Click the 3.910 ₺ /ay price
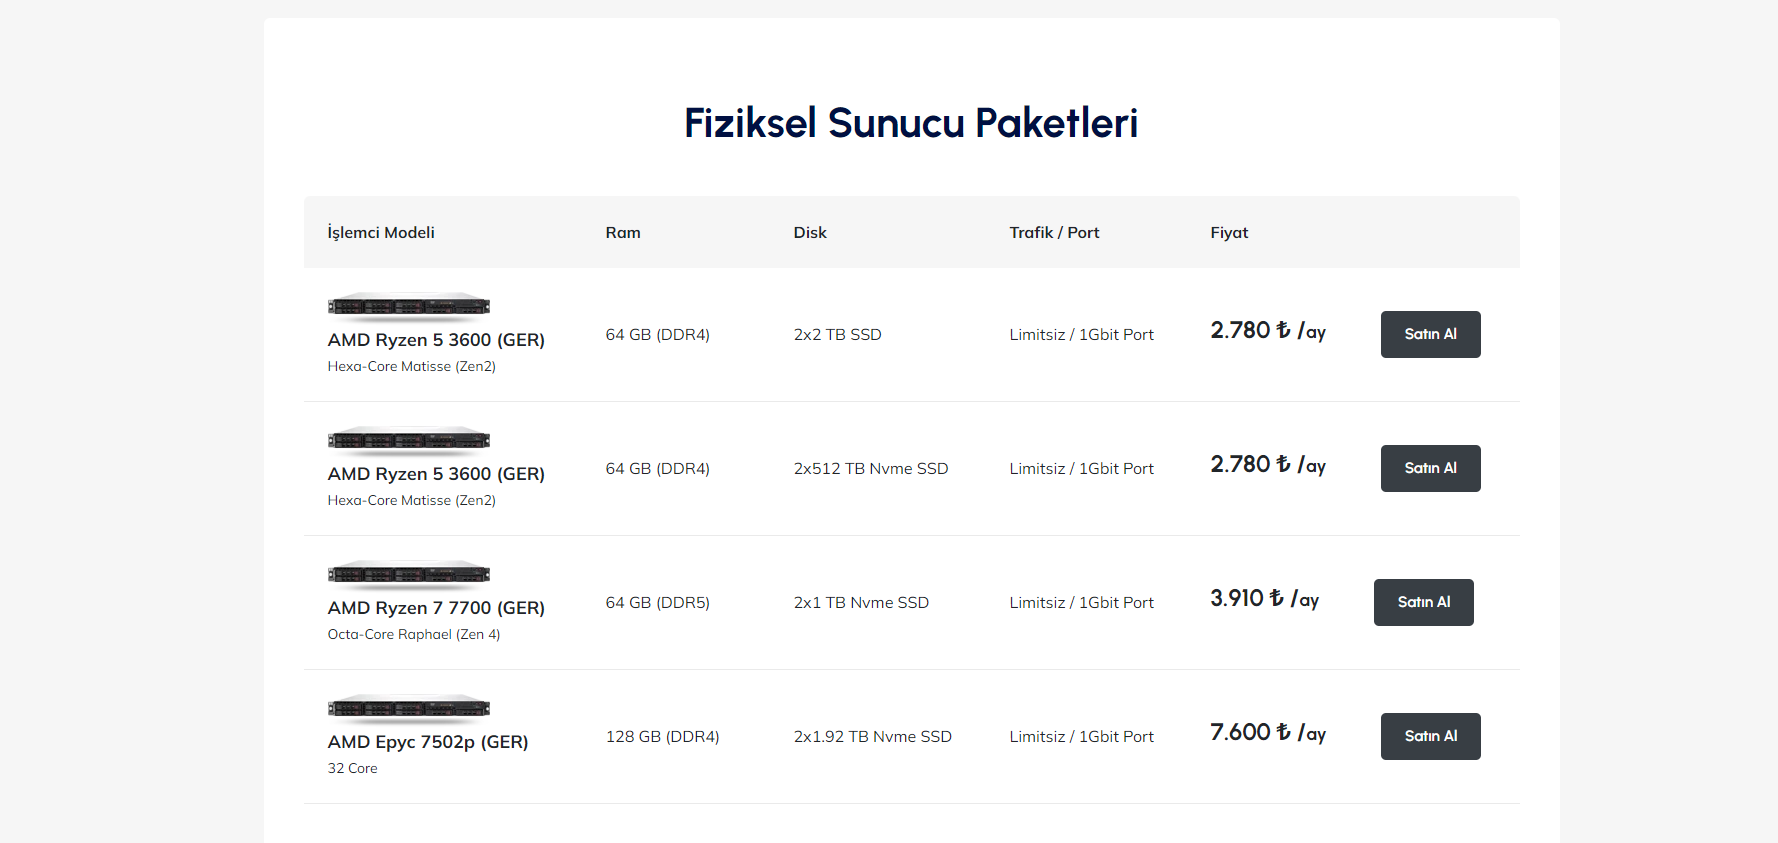The height and width of the screenshot is (843, 1778). coord(1264,599)
